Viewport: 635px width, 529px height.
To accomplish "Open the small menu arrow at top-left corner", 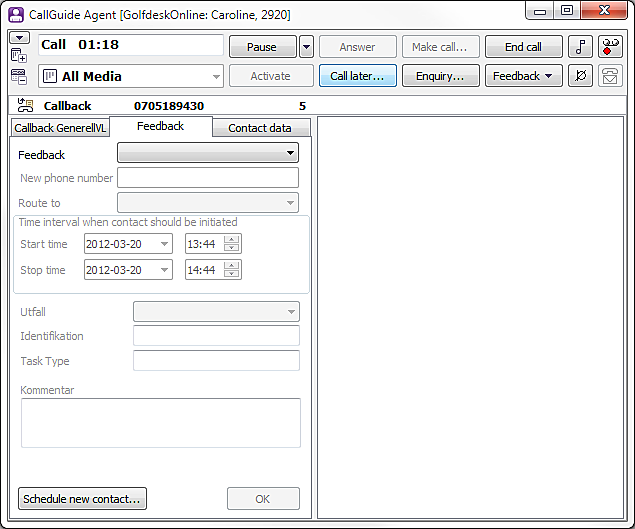I will (x=19, y=38).
